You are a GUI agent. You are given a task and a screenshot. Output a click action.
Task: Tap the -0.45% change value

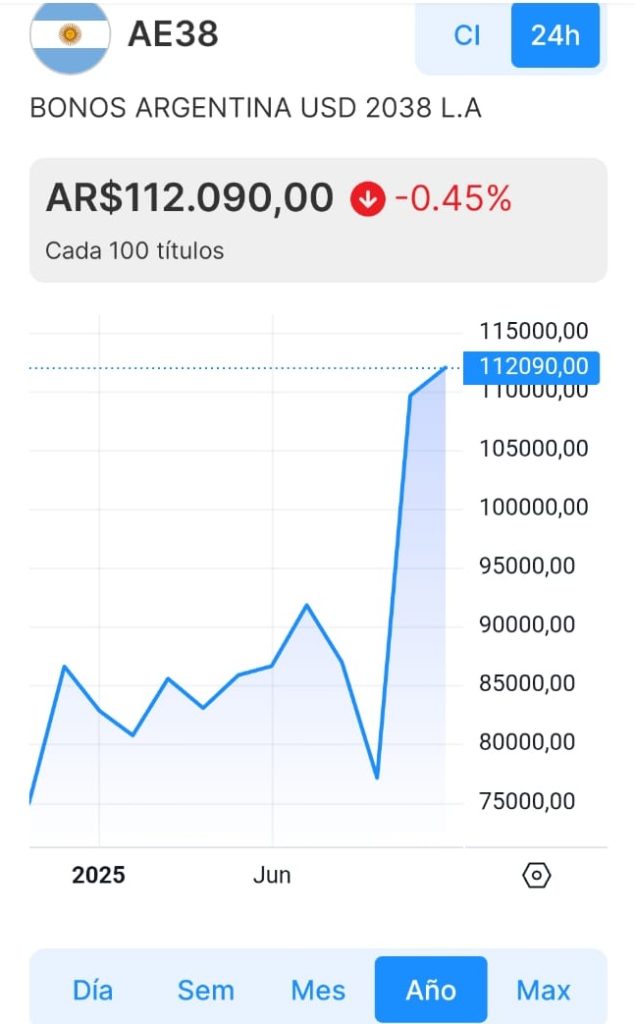[453, 199]
